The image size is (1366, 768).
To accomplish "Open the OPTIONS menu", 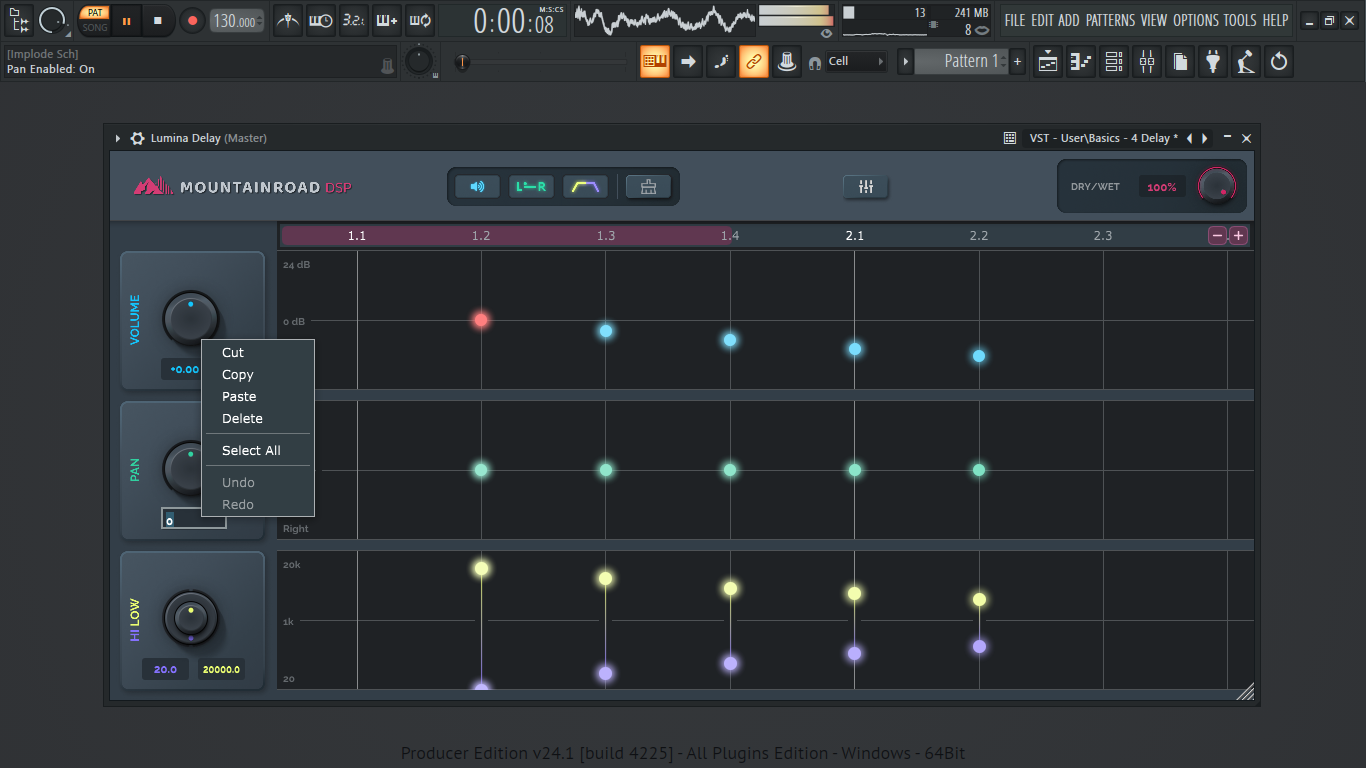I will tap(1196, 20).
